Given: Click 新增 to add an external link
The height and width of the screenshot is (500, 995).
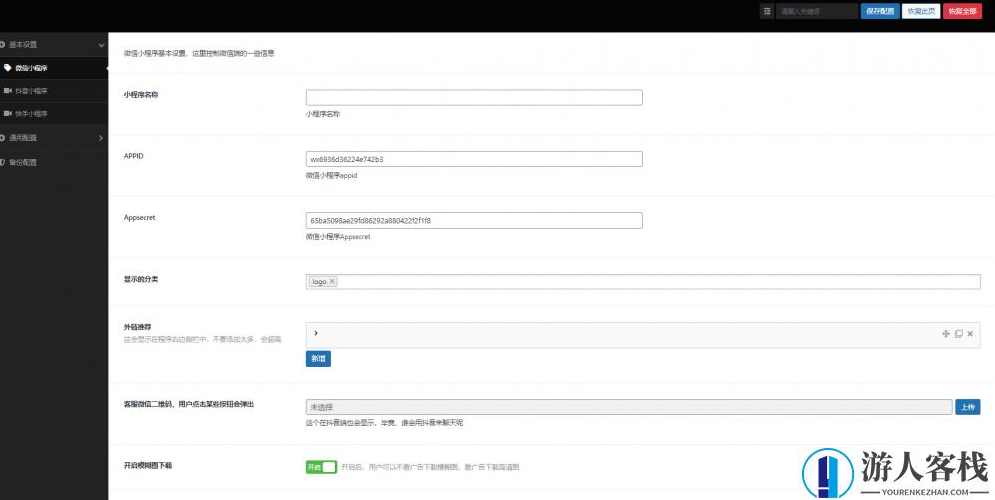Looking at the screenshot, I should click(318, 358).
